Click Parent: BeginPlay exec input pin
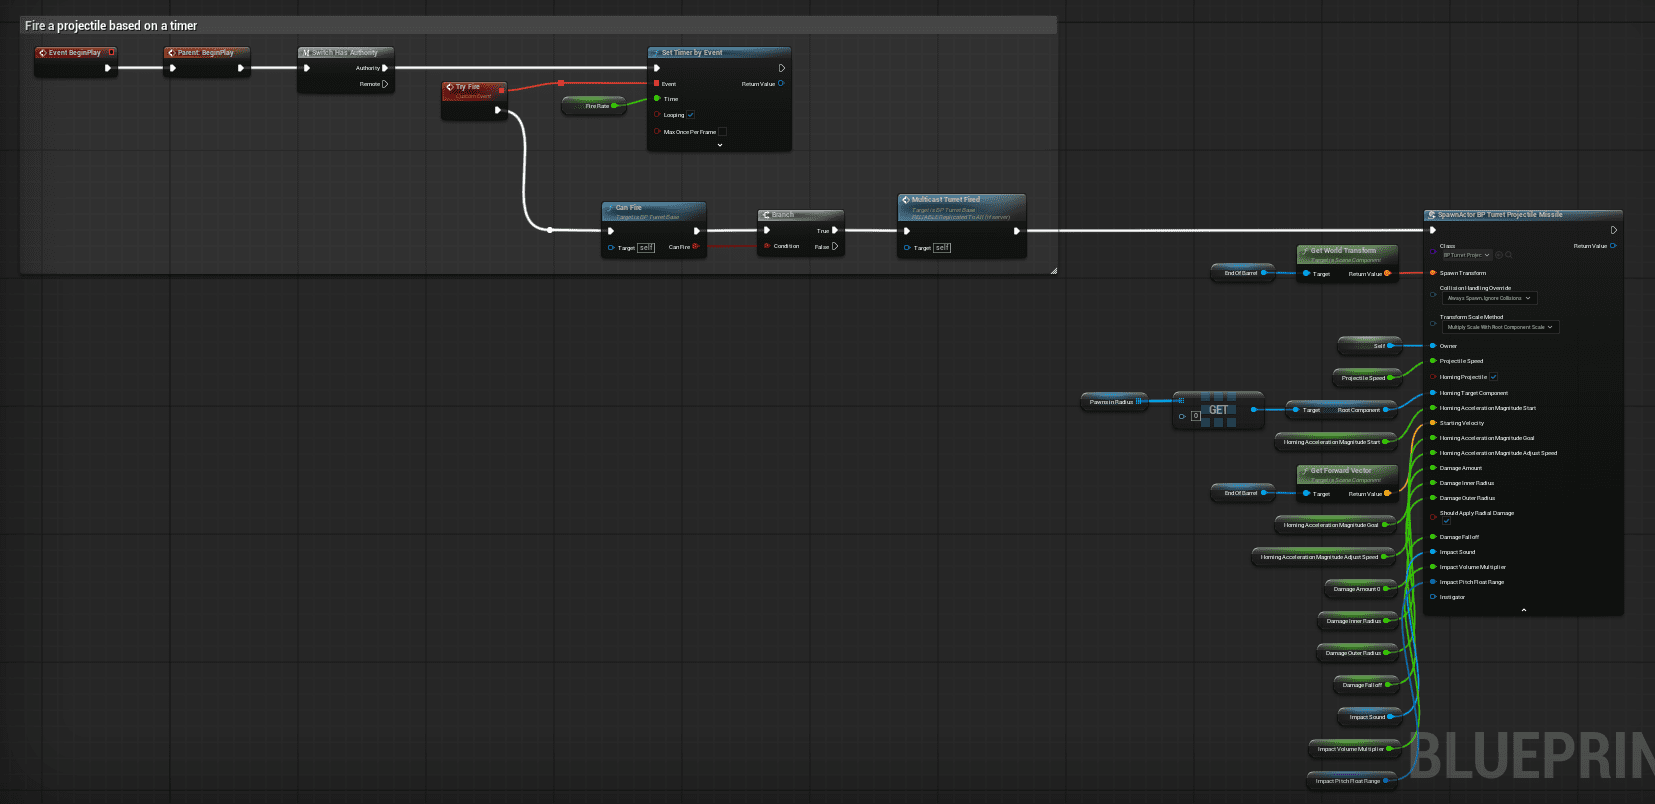This screenshot has height=804, width=1655. click(173, 68)
